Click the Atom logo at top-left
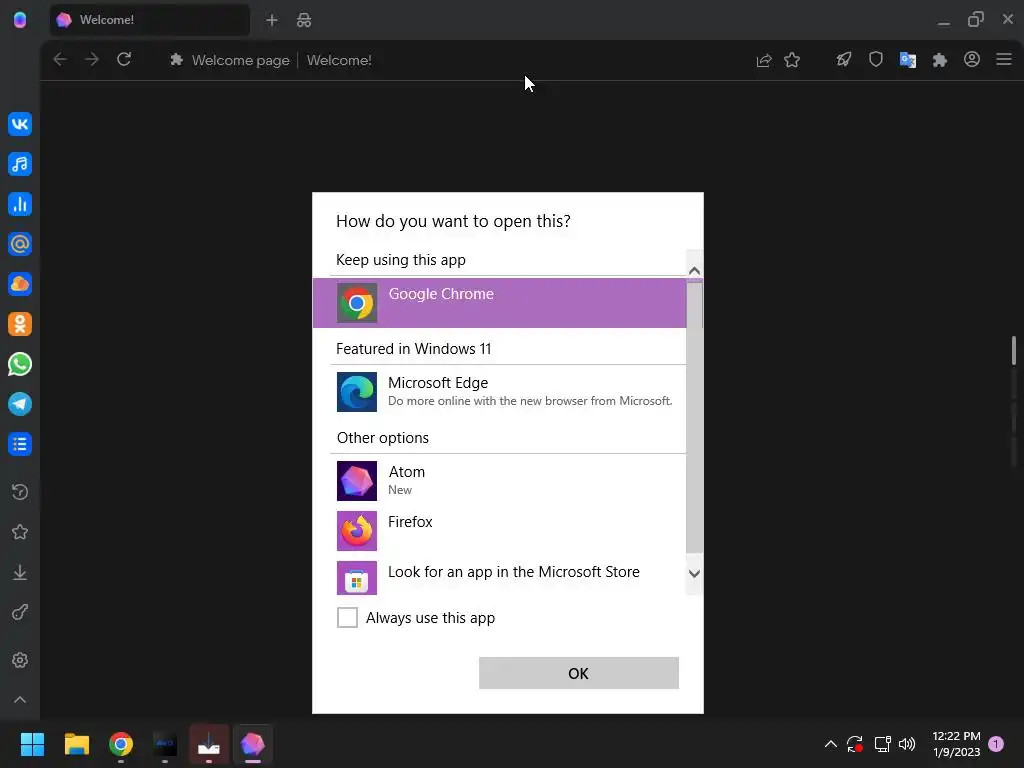Viewport: 1024px width, 768px height. (20, 20)
